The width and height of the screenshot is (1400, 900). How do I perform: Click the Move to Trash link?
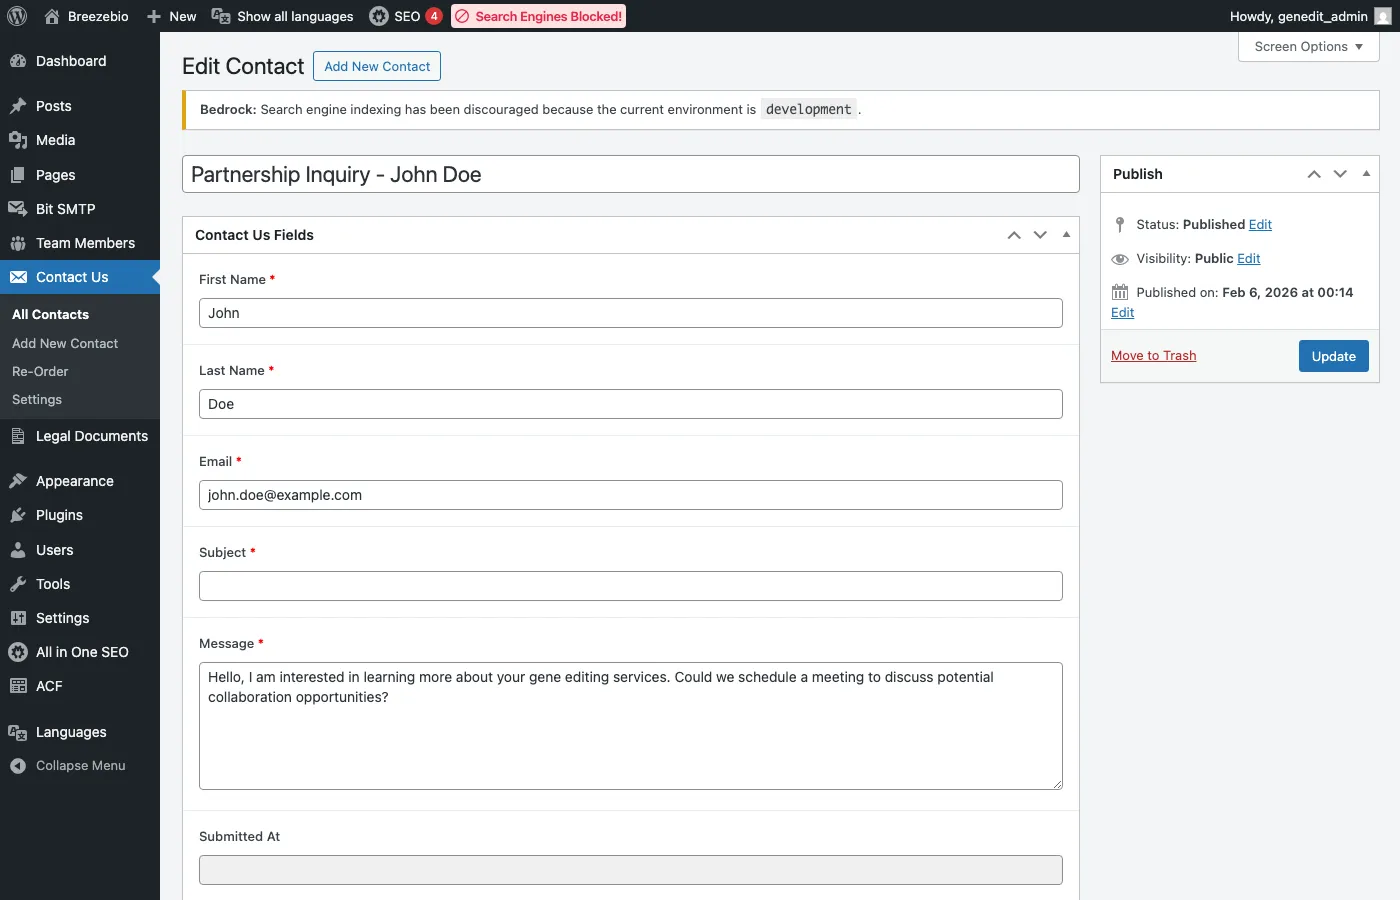click(x=1153, y=356)
